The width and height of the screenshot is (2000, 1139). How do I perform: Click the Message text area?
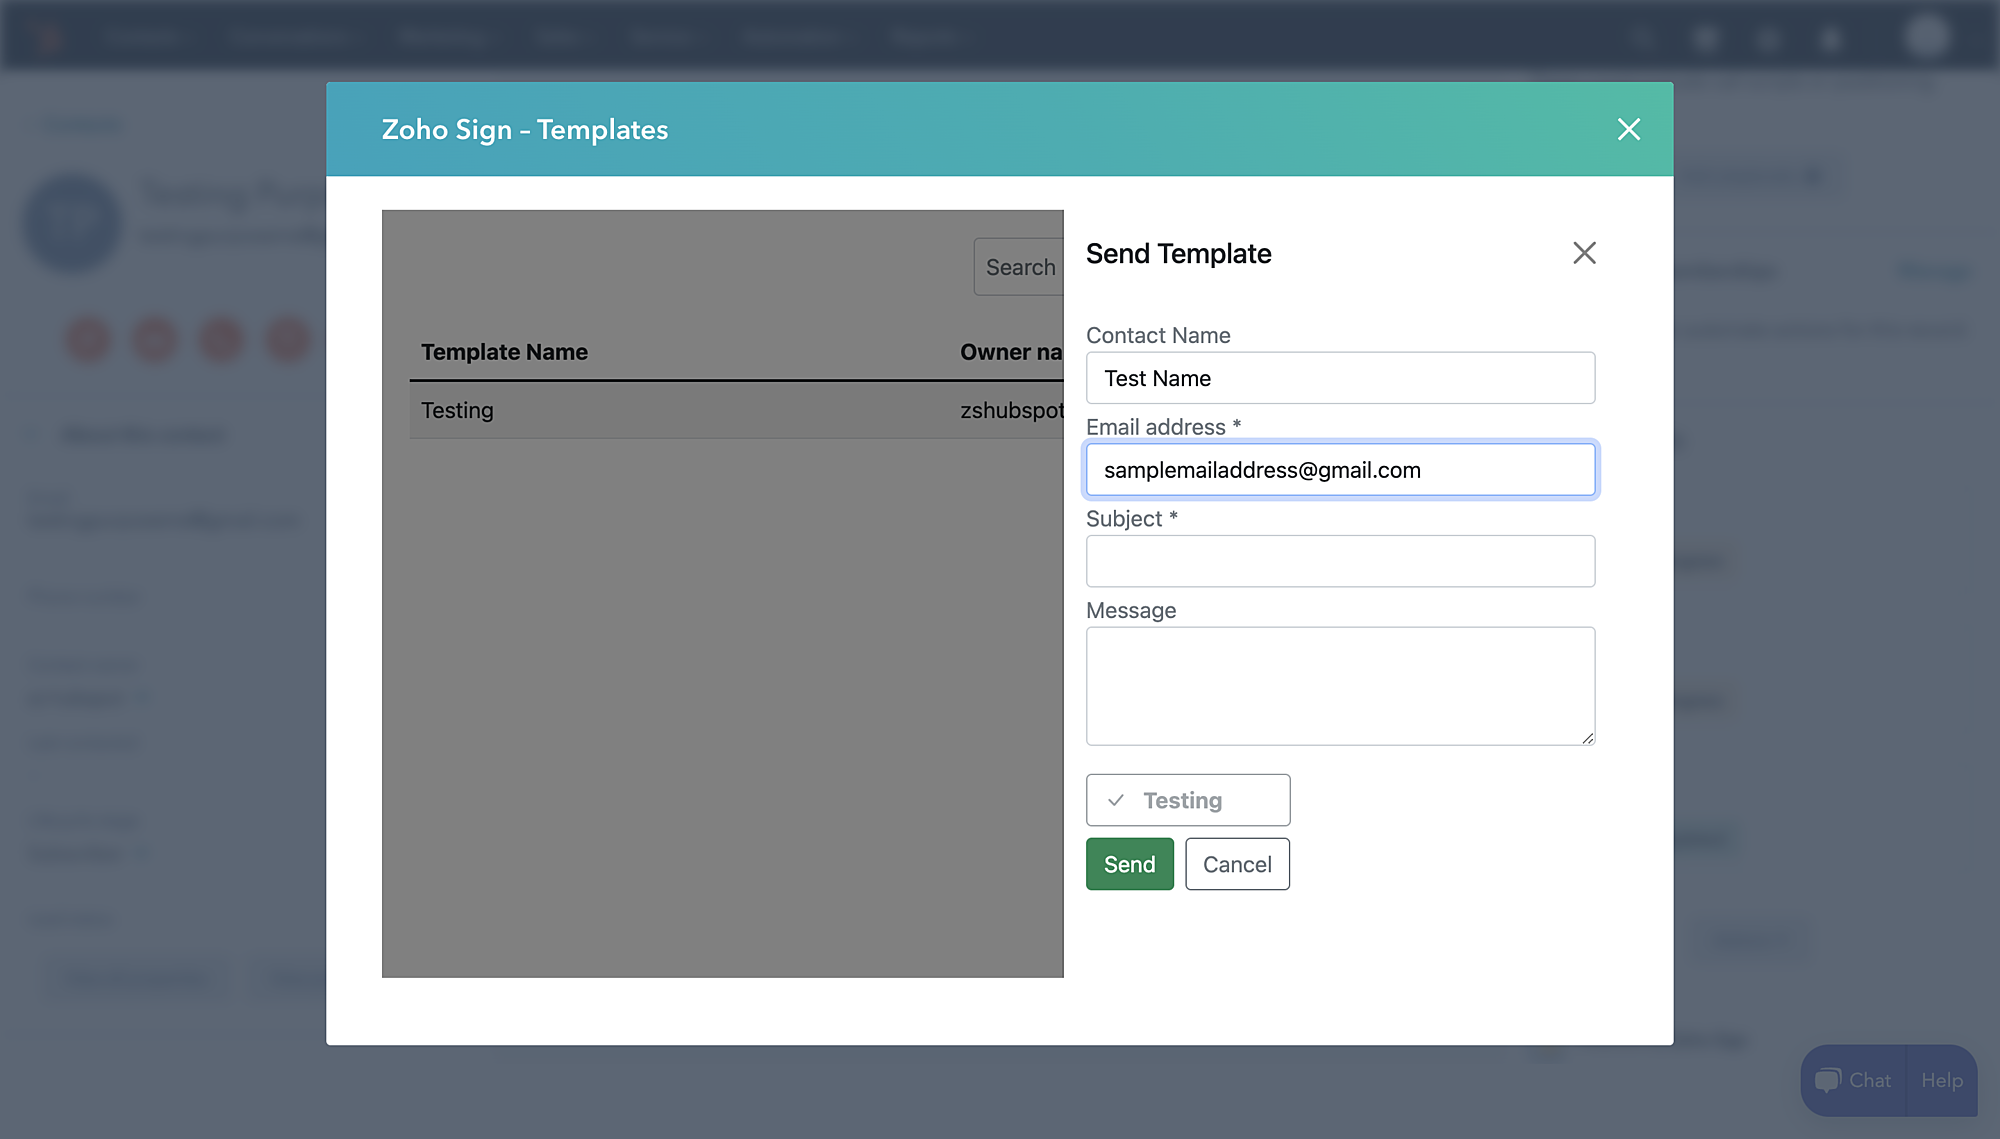pyautogui.click(x=1340, y=686)
